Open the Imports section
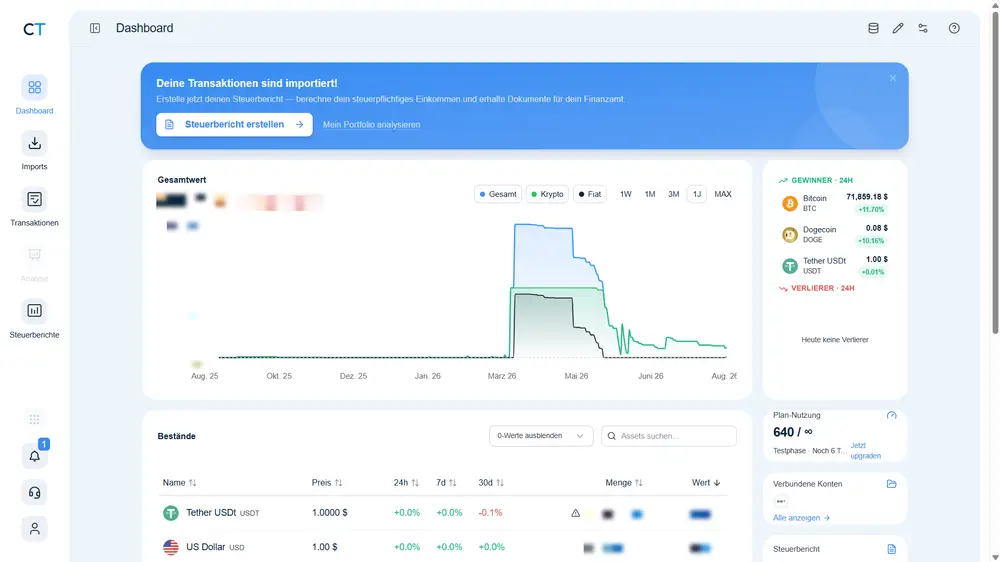1000x562 pixels. 34,151
